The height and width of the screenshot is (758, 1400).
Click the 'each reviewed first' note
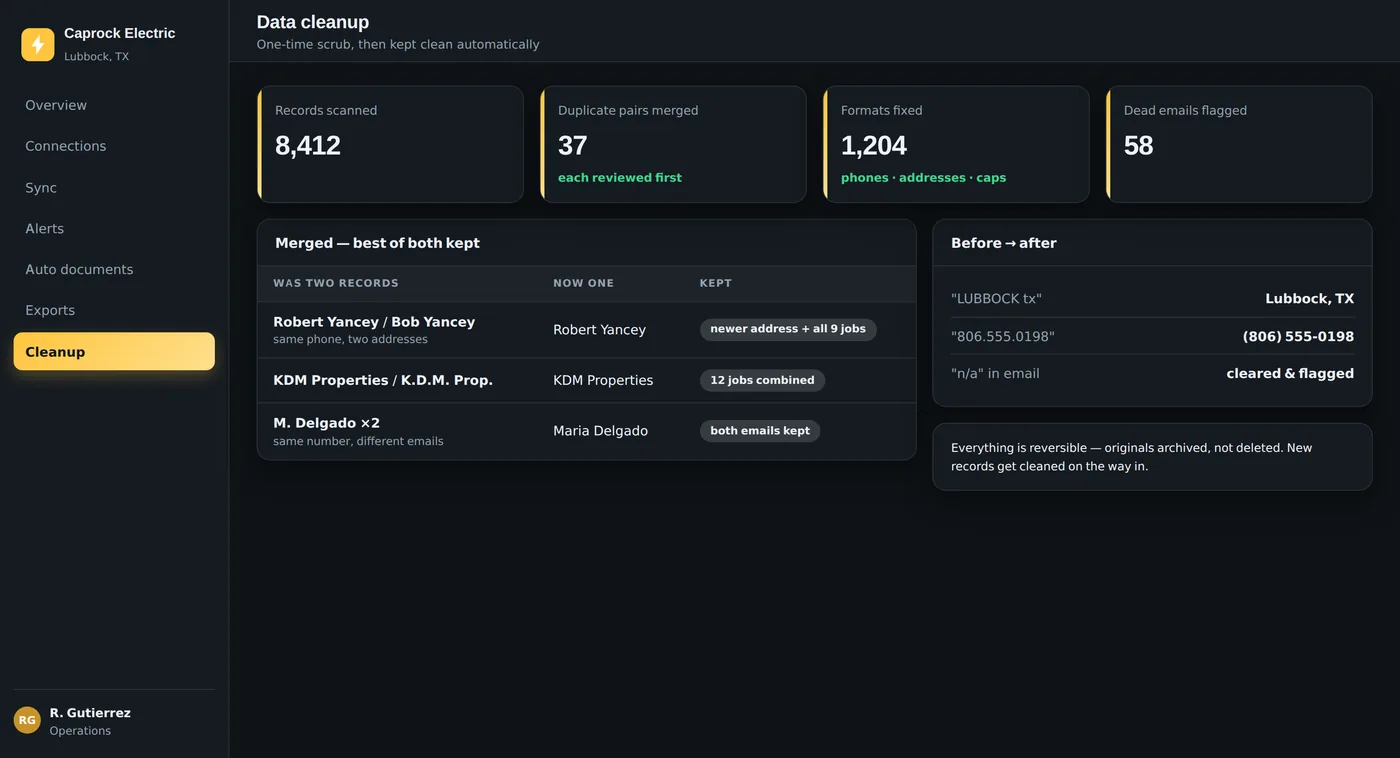click(x=620, y=178)
